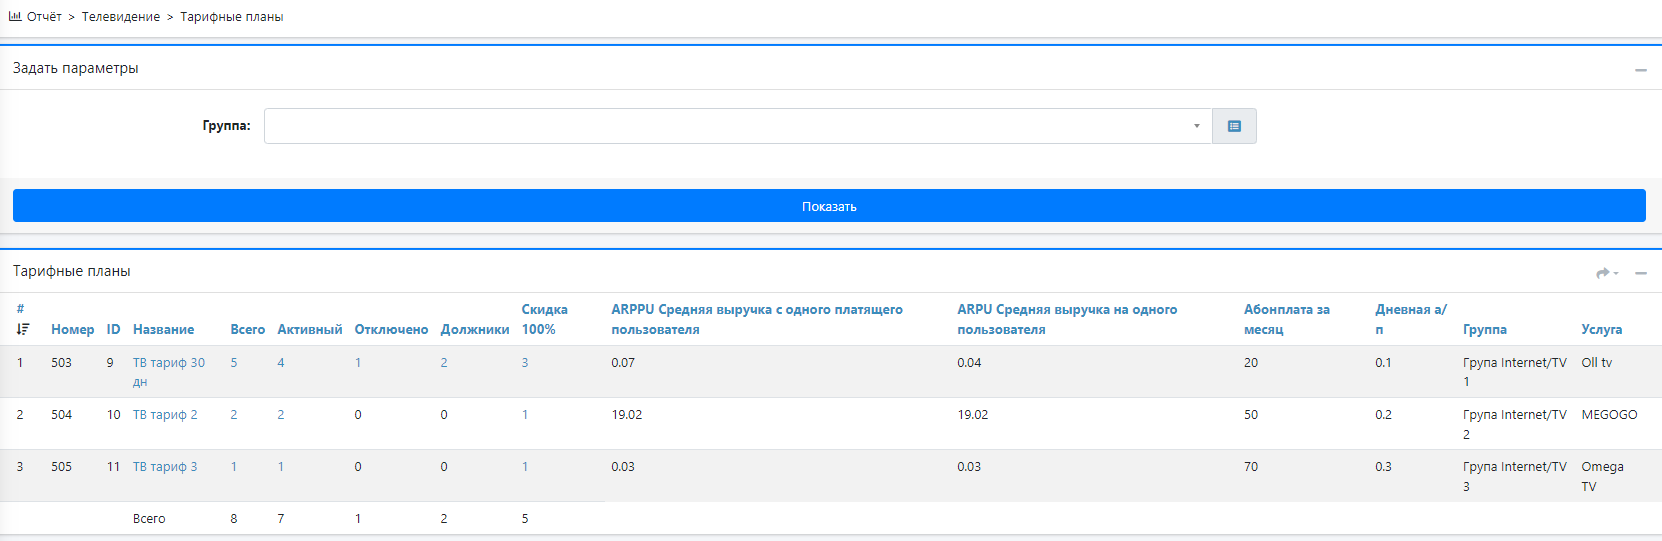The height and width of the screenshot is (541, 1662).
Task: Click active count 4 for ТВ тариф 30 дн
Action: pos(281,362)
